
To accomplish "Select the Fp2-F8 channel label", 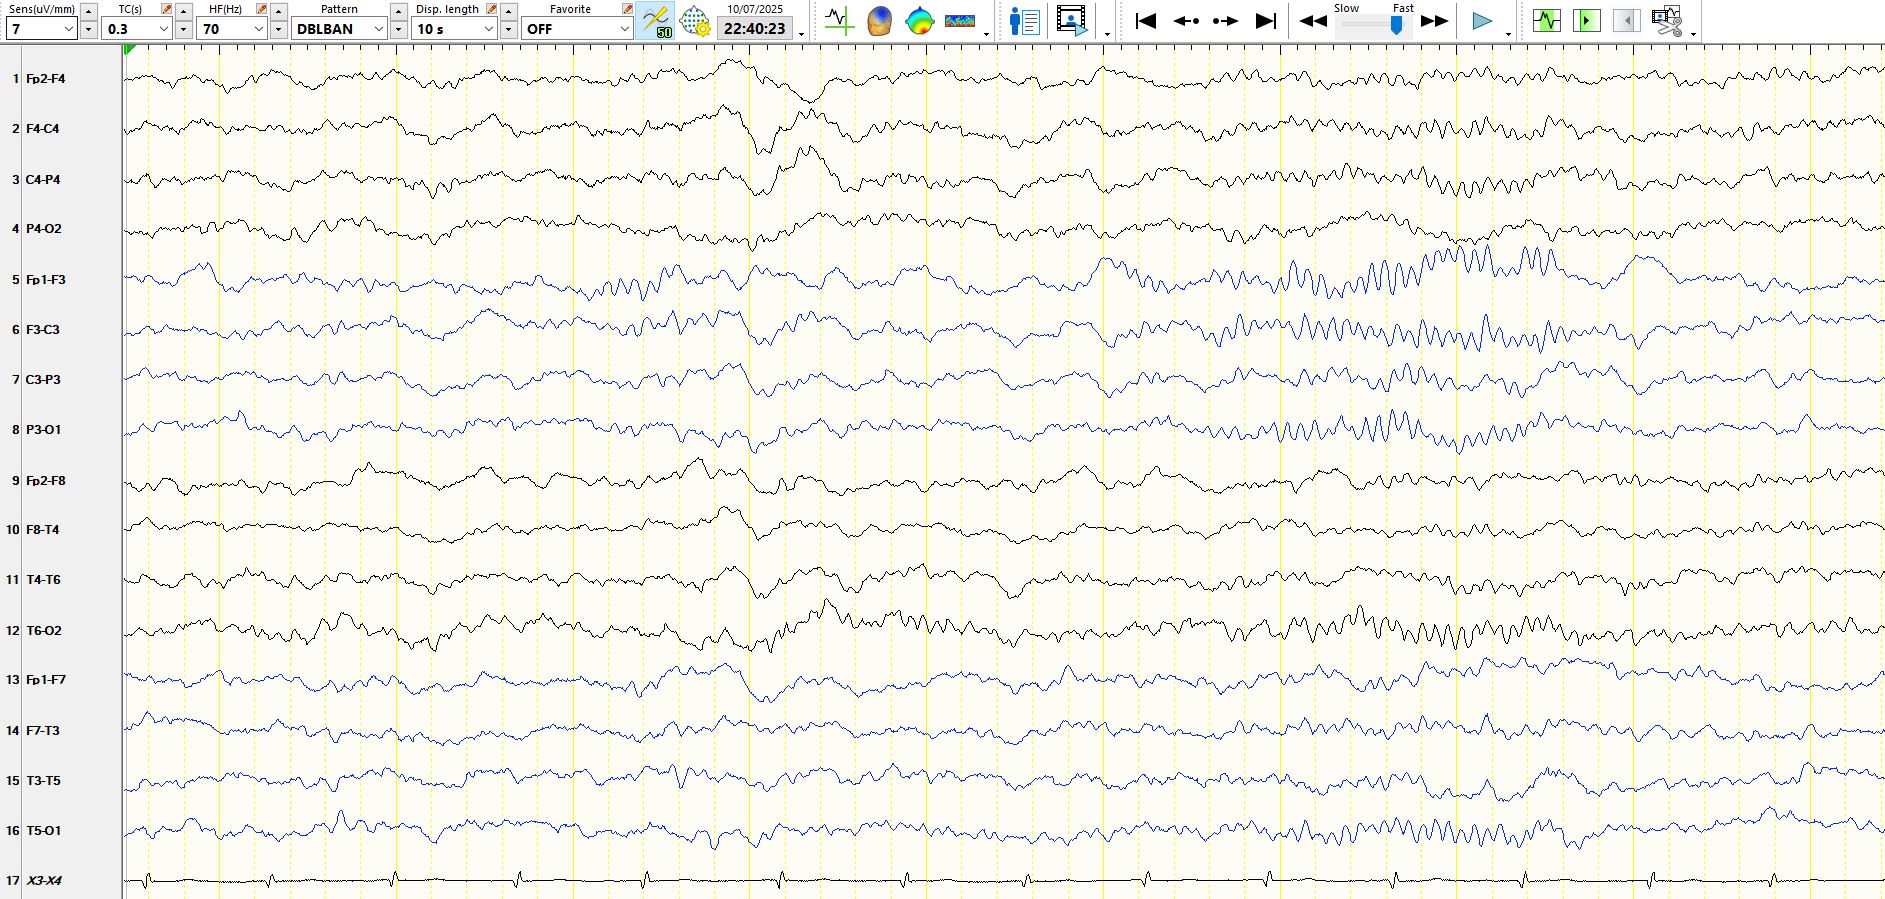I will (46, 480).
